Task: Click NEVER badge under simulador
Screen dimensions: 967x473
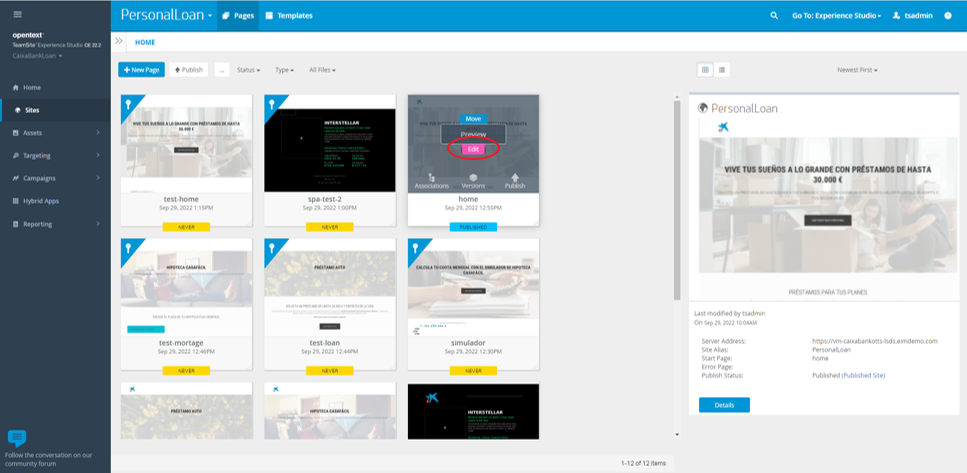Action: [473, 371]
